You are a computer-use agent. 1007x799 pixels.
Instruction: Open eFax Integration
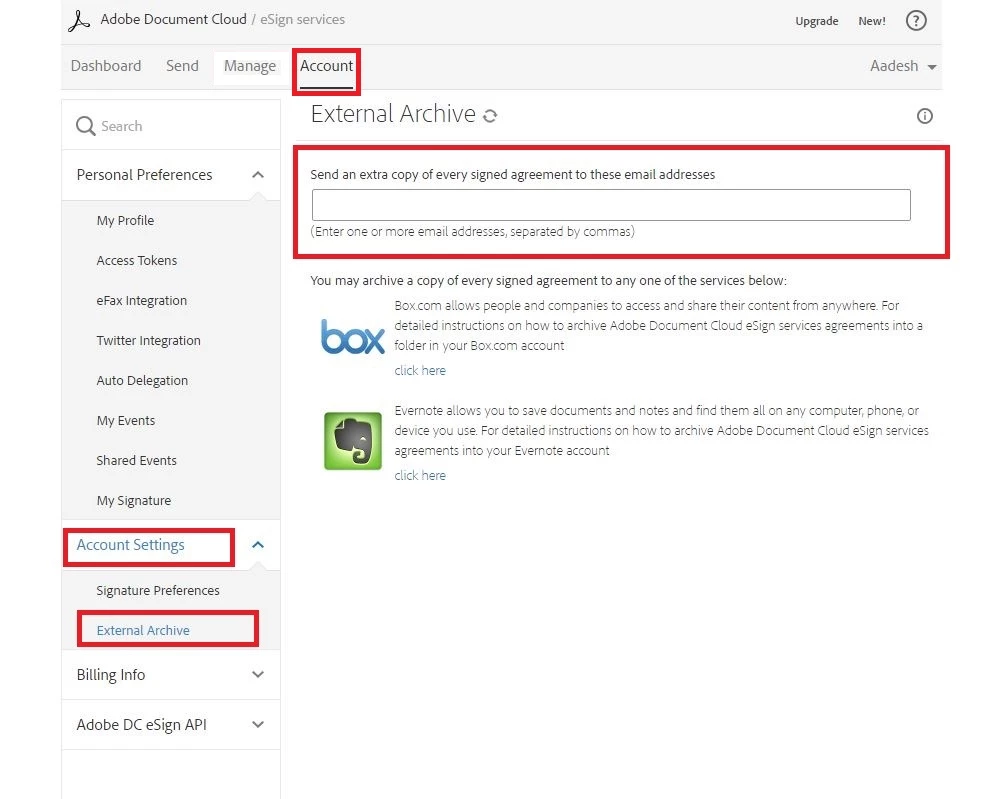tap(141, 301)
